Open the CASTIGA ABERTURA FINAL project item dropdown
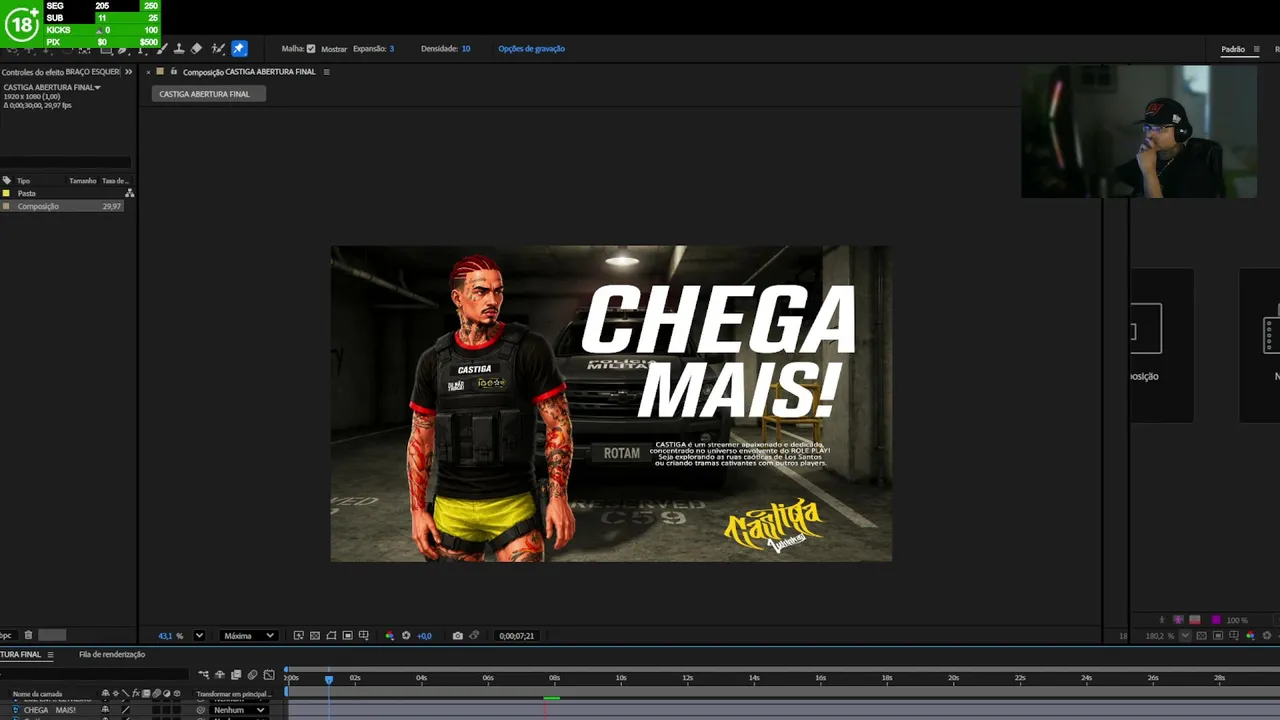The image size is (1280, 720). click(x=98, y=87)
